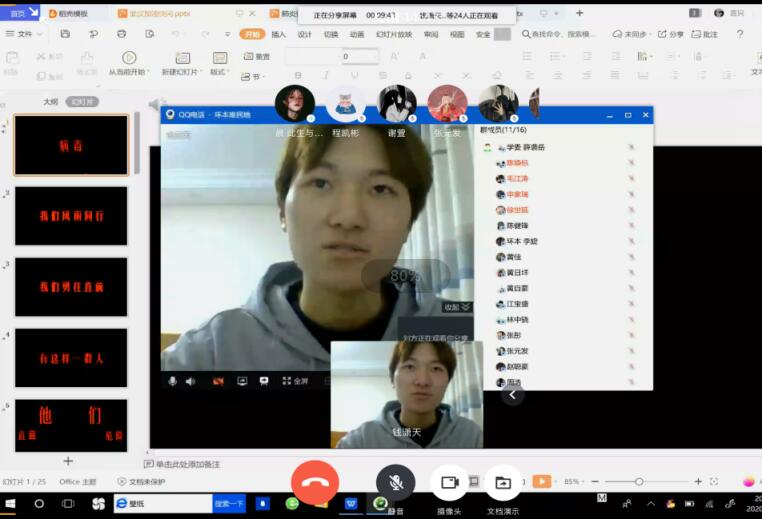
Task: Open the 节 section dropdown
Action: pyautogui.click(x=251, y=76)
